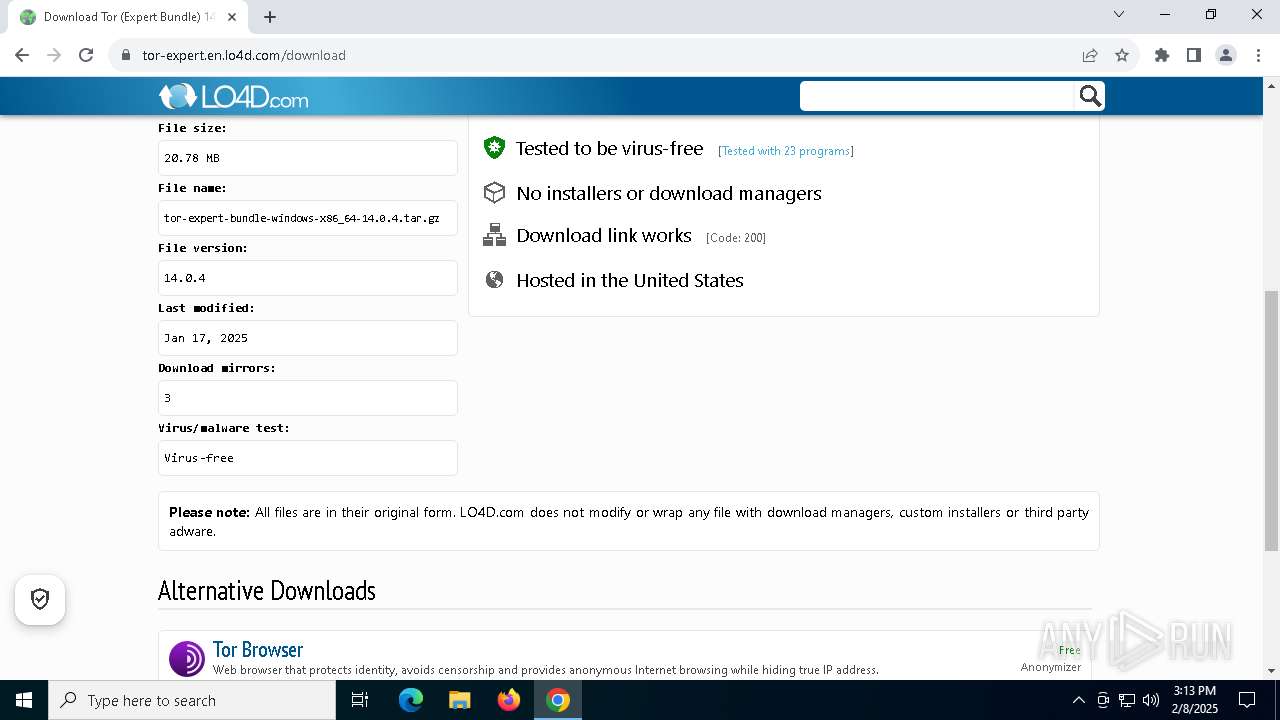Open 'Tested with 23 programs' link

pyautogui.click(x=786, y=151)
